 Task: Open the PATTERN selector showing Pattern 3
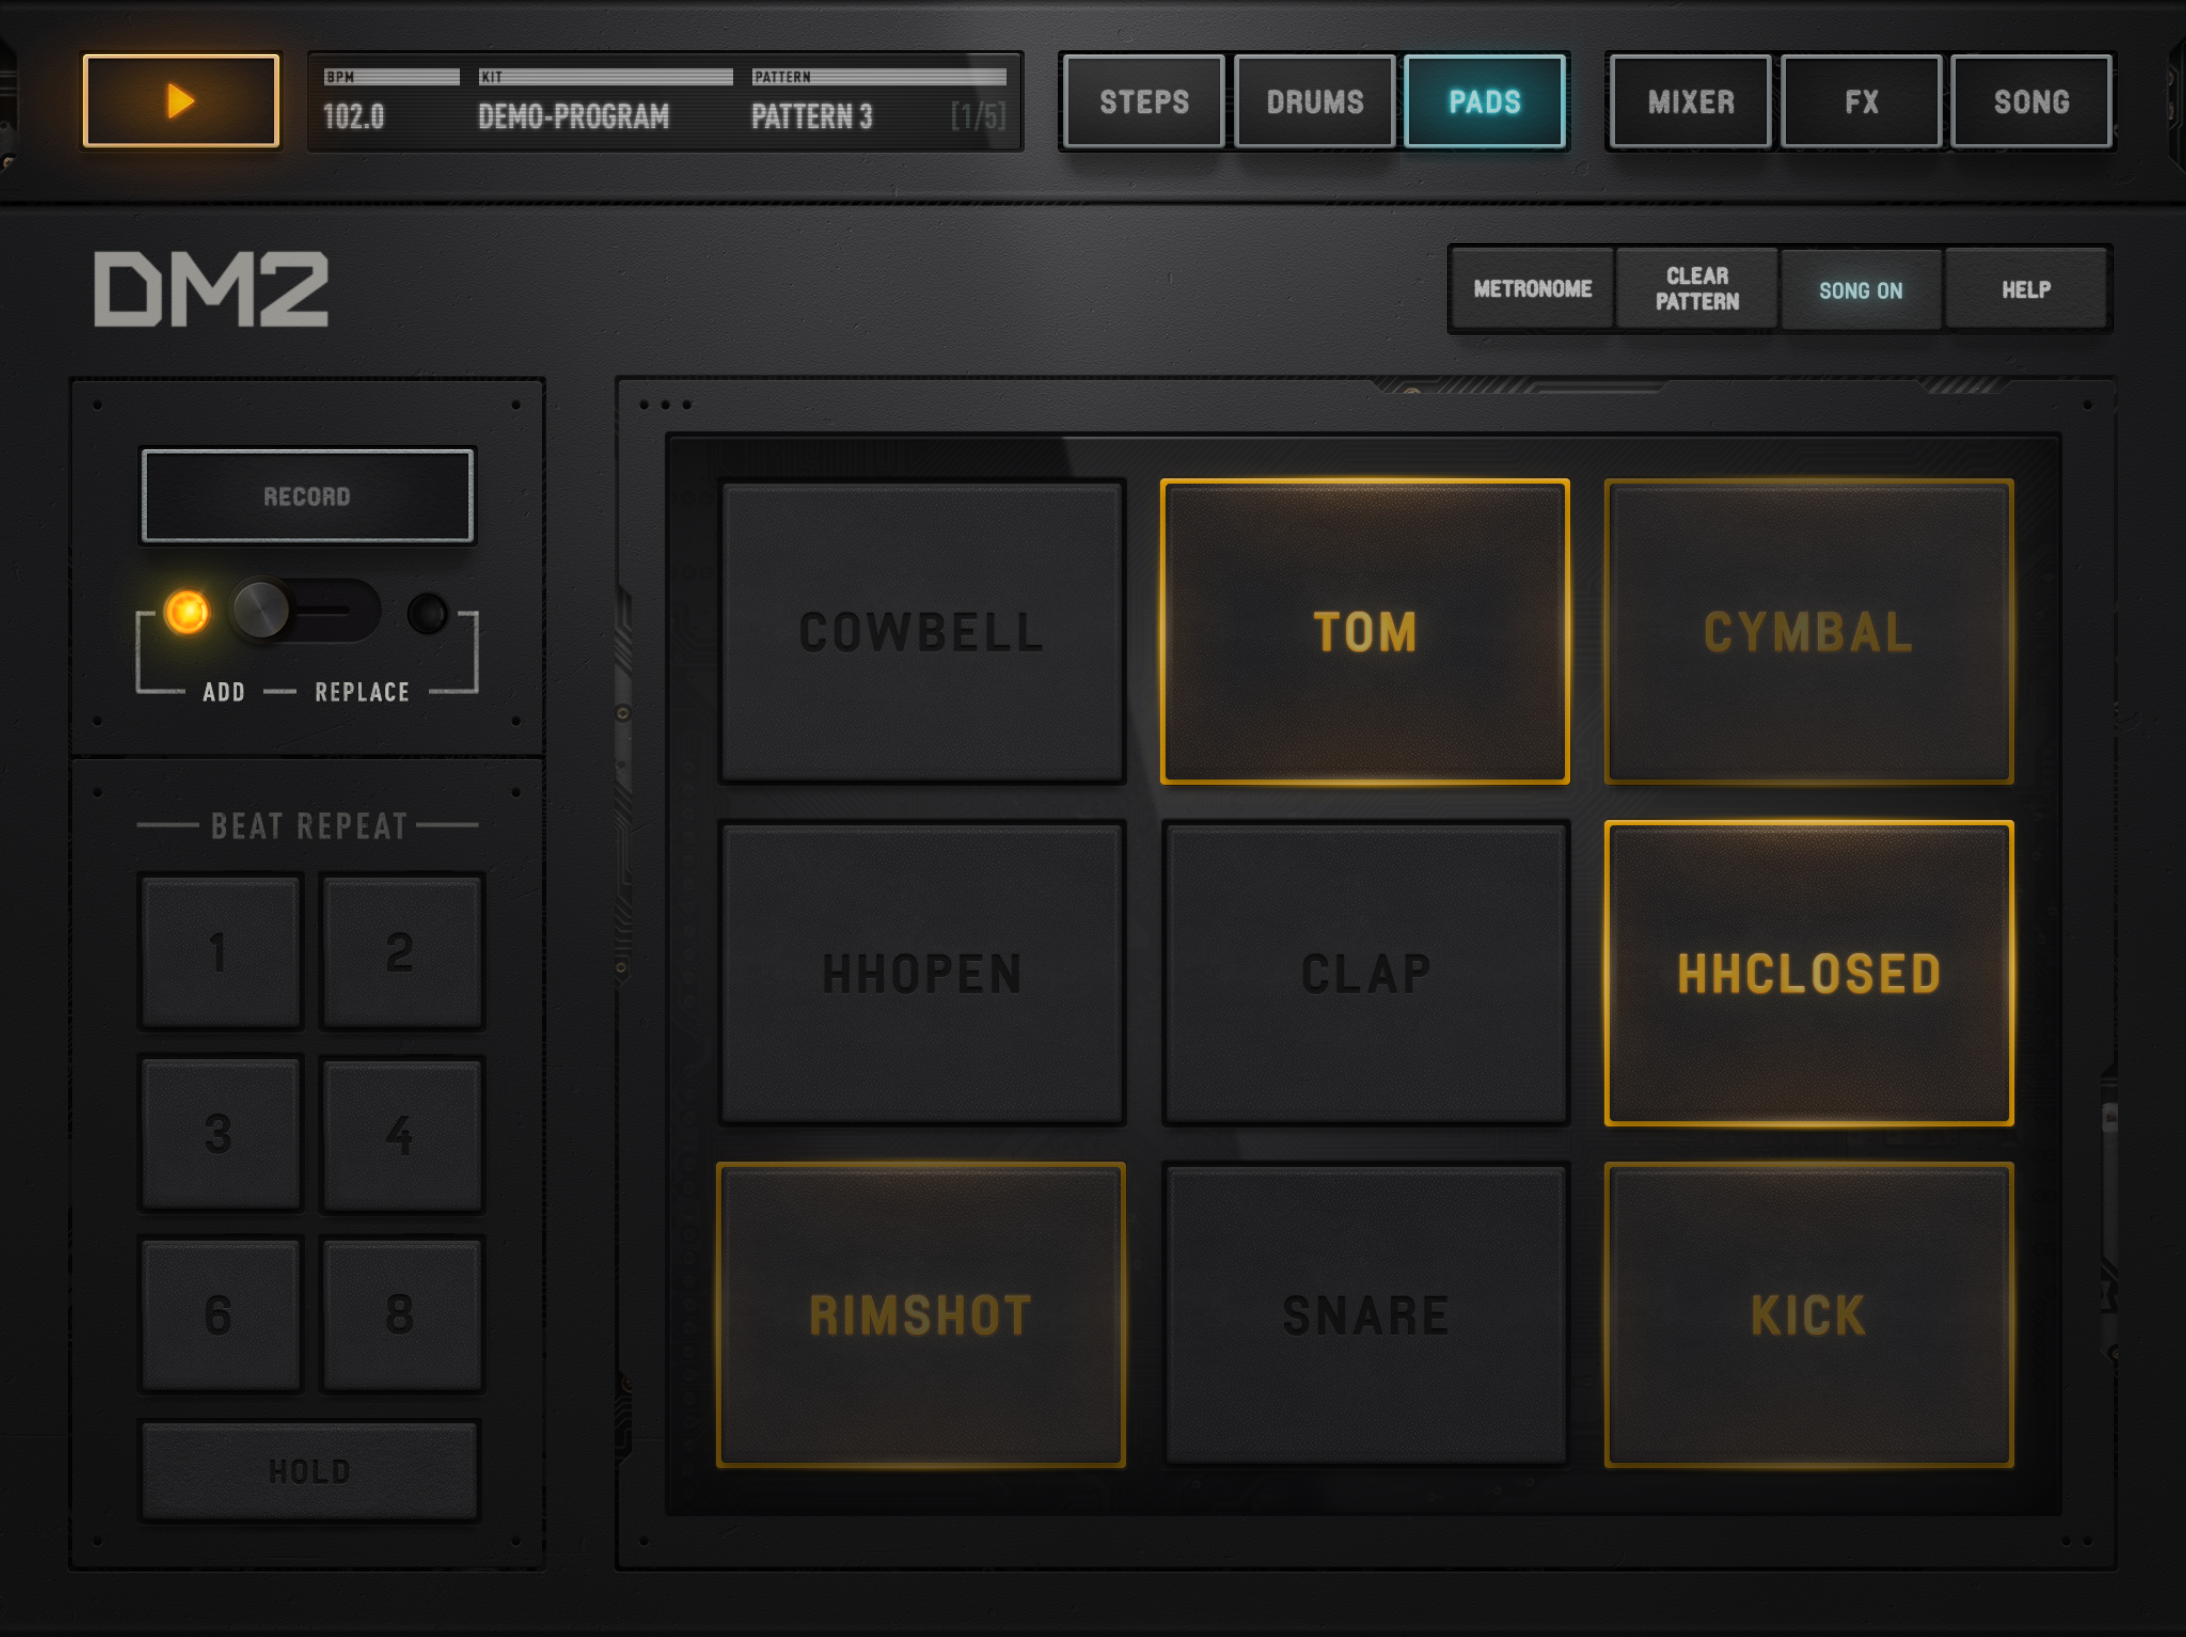(x=878, y=102)
